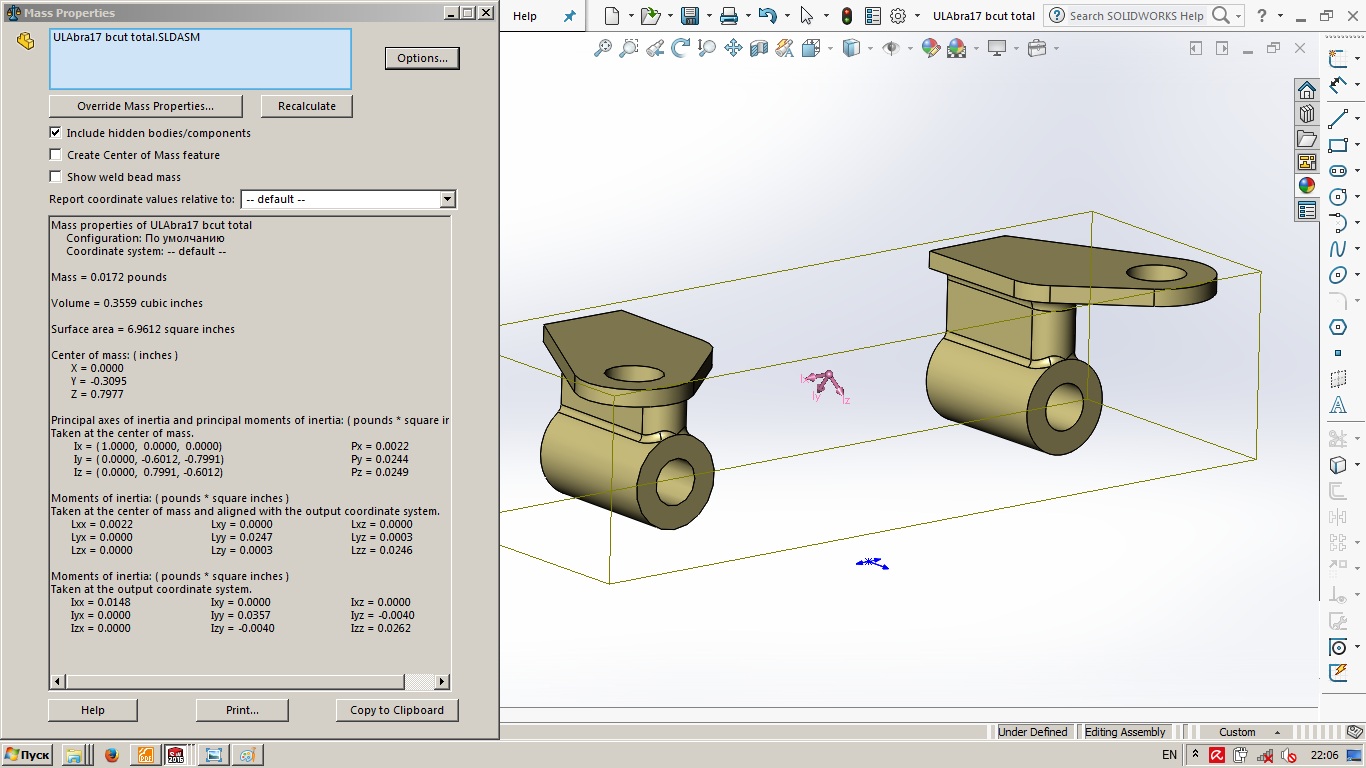This screenshot has height=768, width=1366.
Task: Click the Print... button in Mass Properties
Action: tap(243, 710)
